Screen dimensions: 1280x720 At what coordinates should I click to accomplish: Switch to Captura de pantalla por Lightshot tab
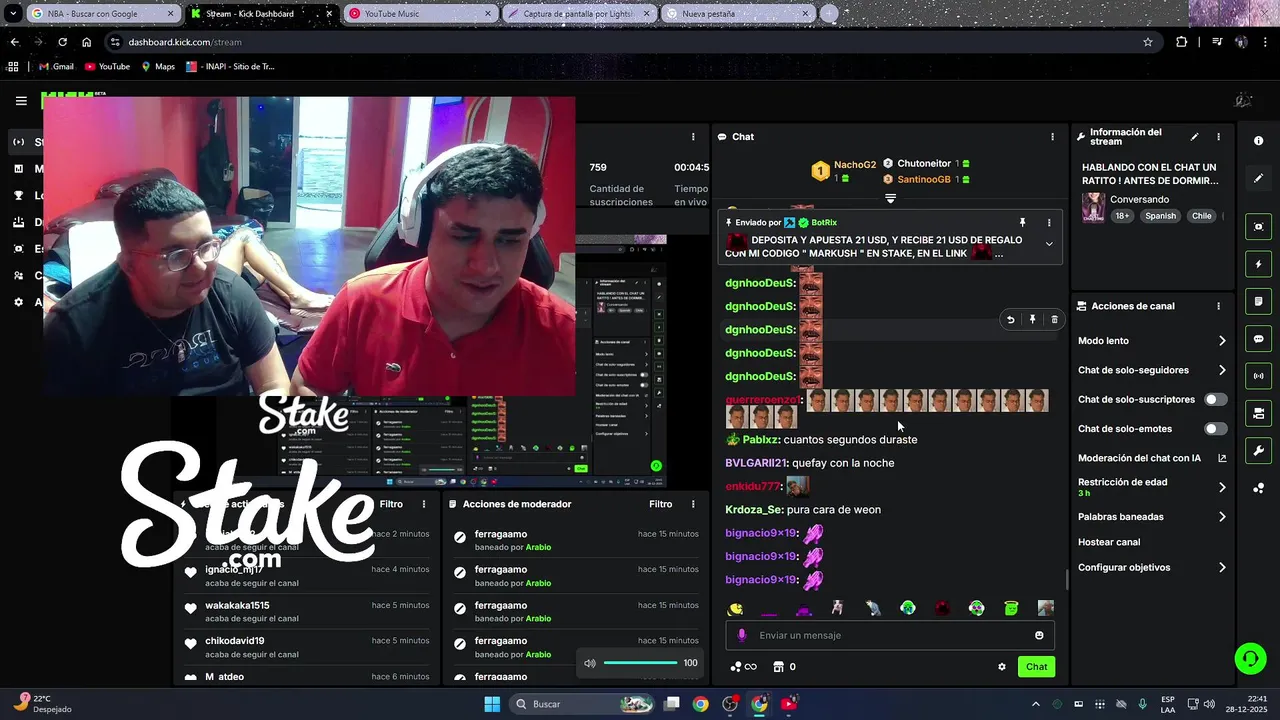[x=579, y=14]
